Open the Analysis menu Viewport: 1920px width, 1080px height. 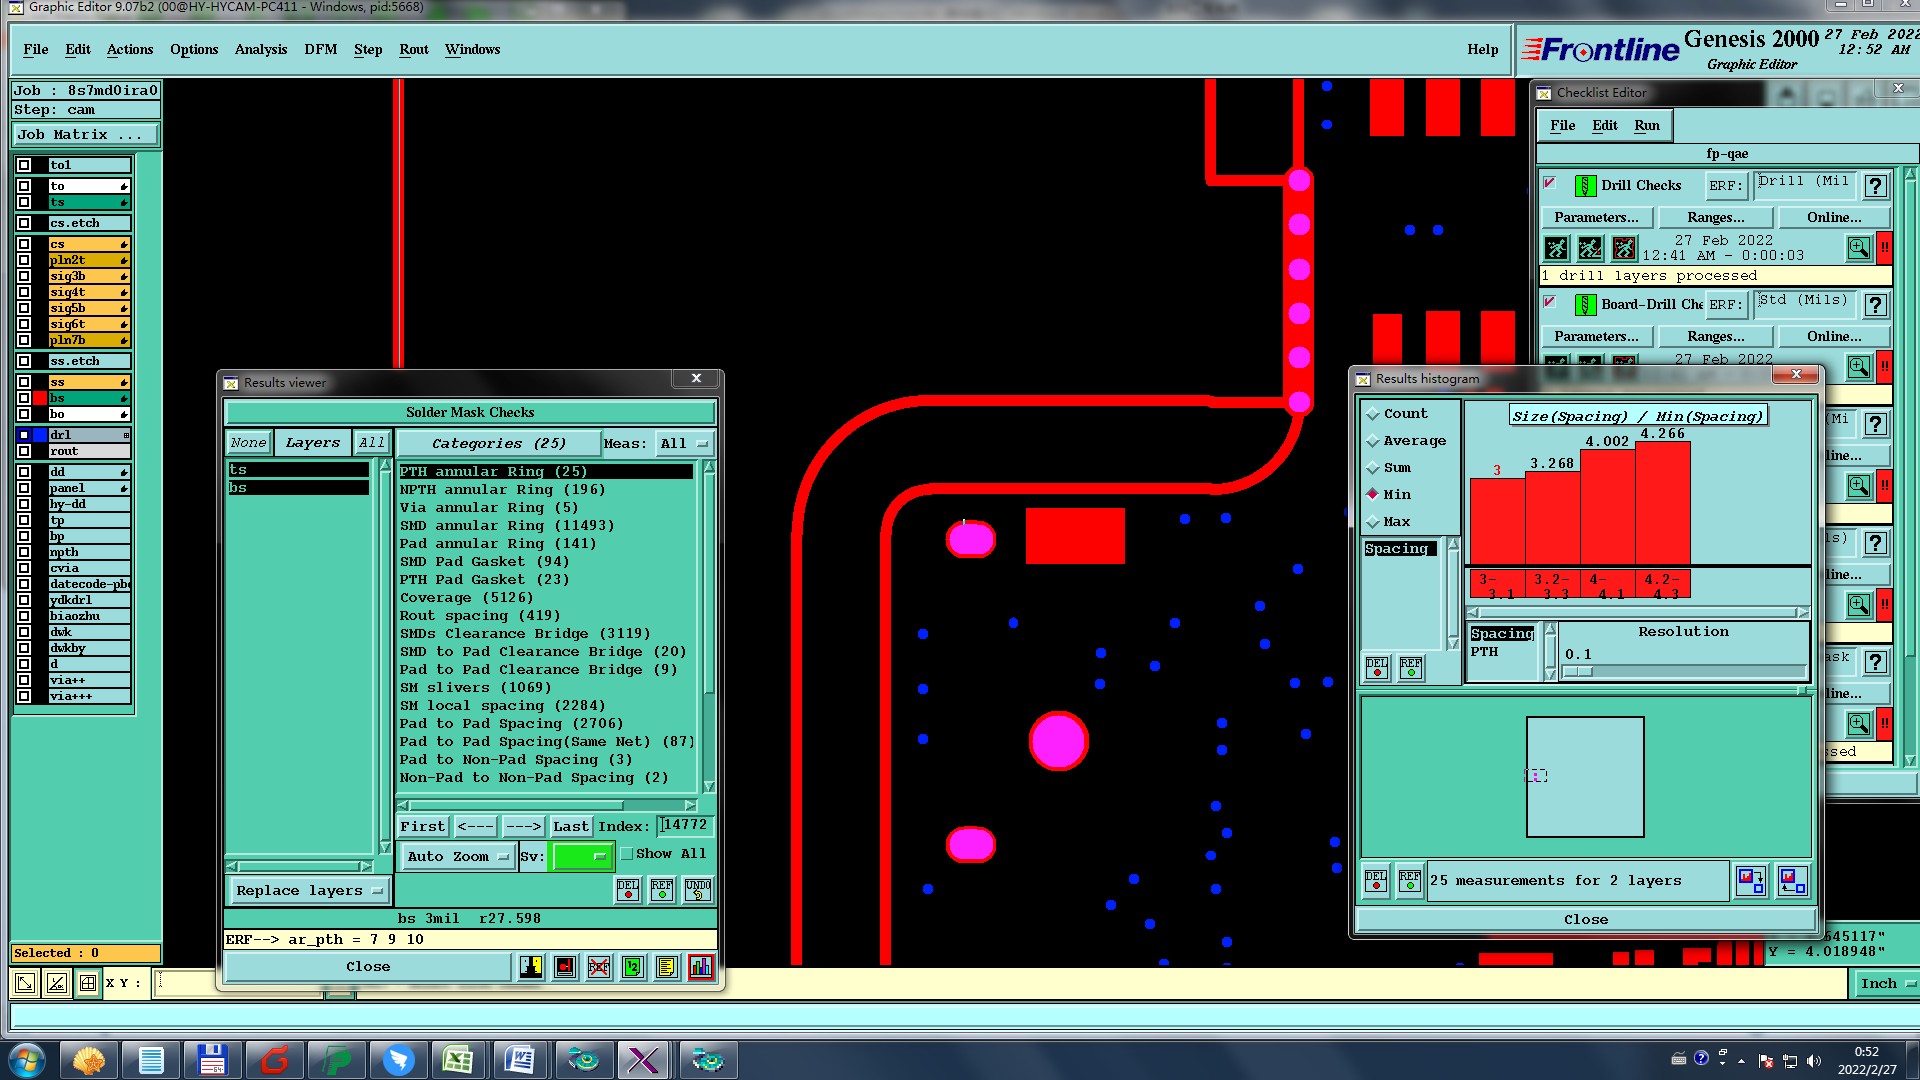click(x=261, y=50)
